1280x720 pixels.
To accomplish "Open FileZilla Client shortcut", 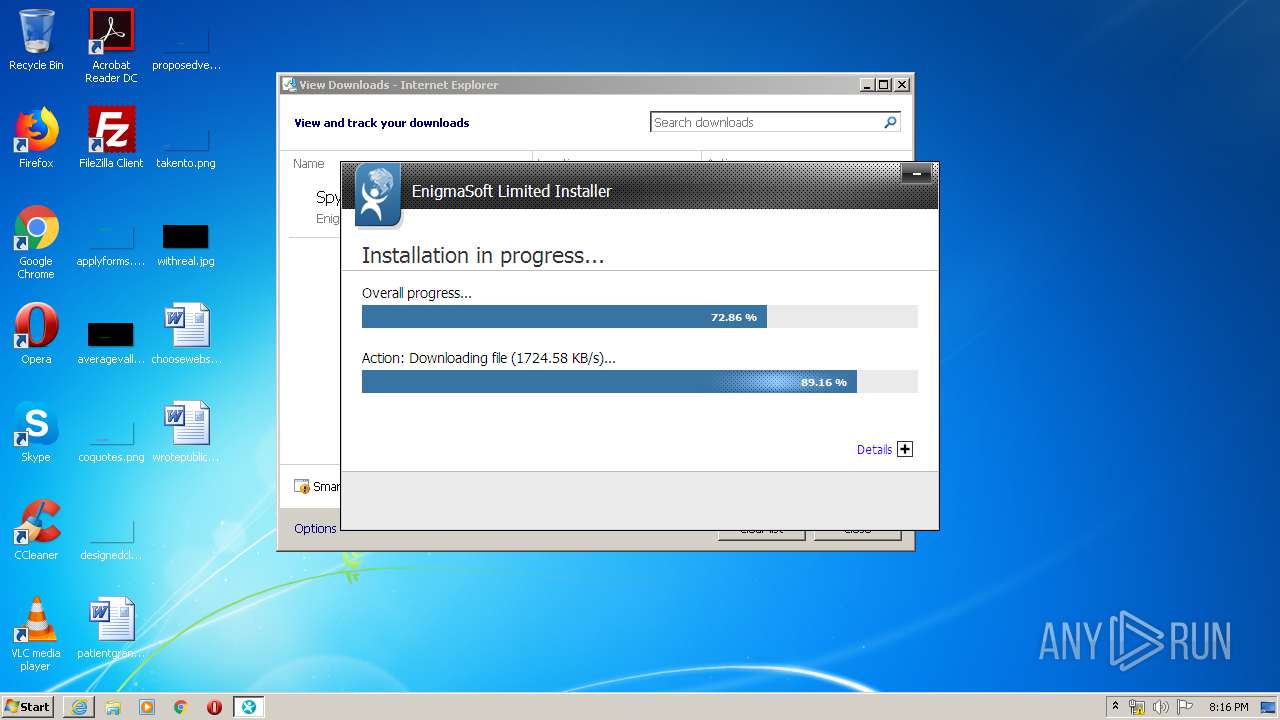I will coord(111,138).
